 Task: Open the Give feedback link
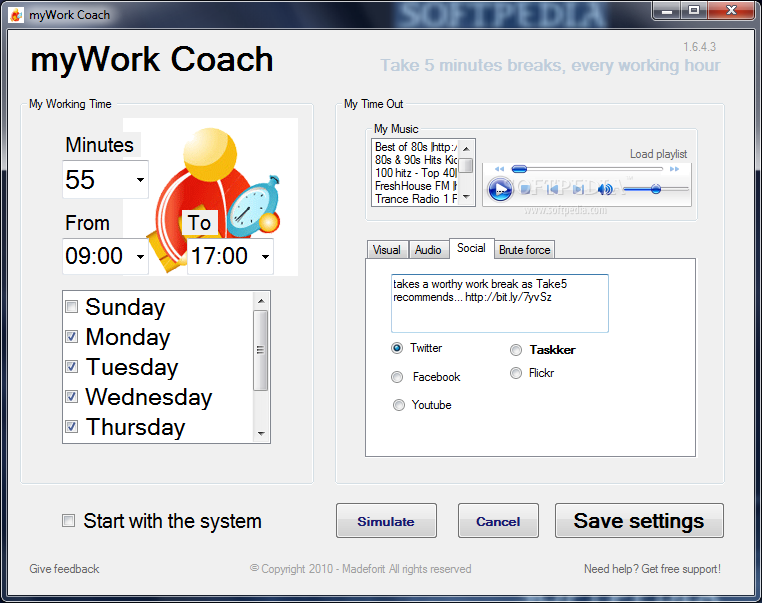(x=64, y=569)
